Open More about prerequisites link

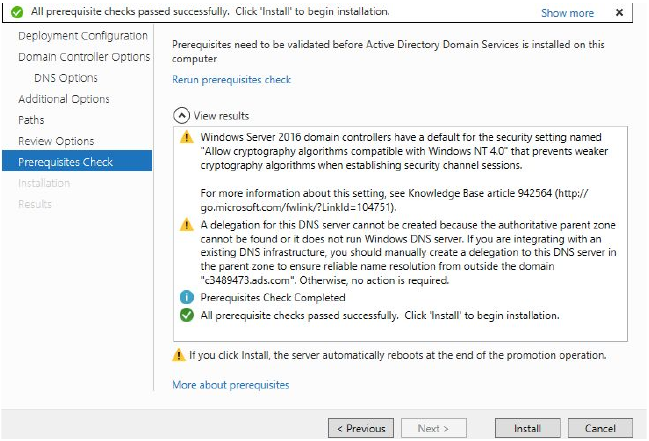(230, 385)
